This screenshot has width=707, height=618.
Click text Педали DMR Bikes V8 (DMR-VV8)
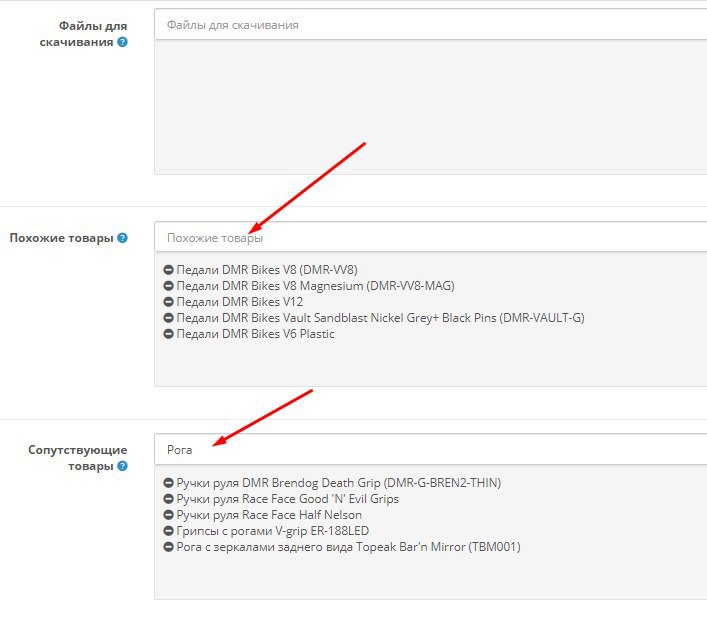pos(267,270)
